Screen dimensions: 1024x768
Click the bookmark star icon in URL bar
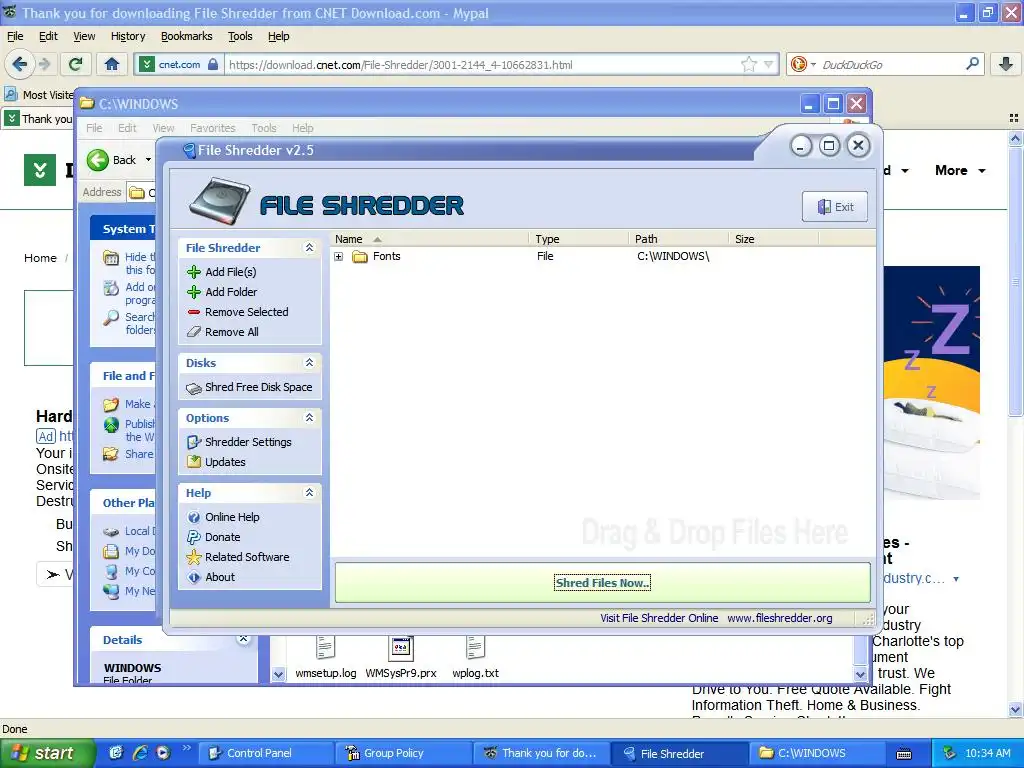click(748, 64)
